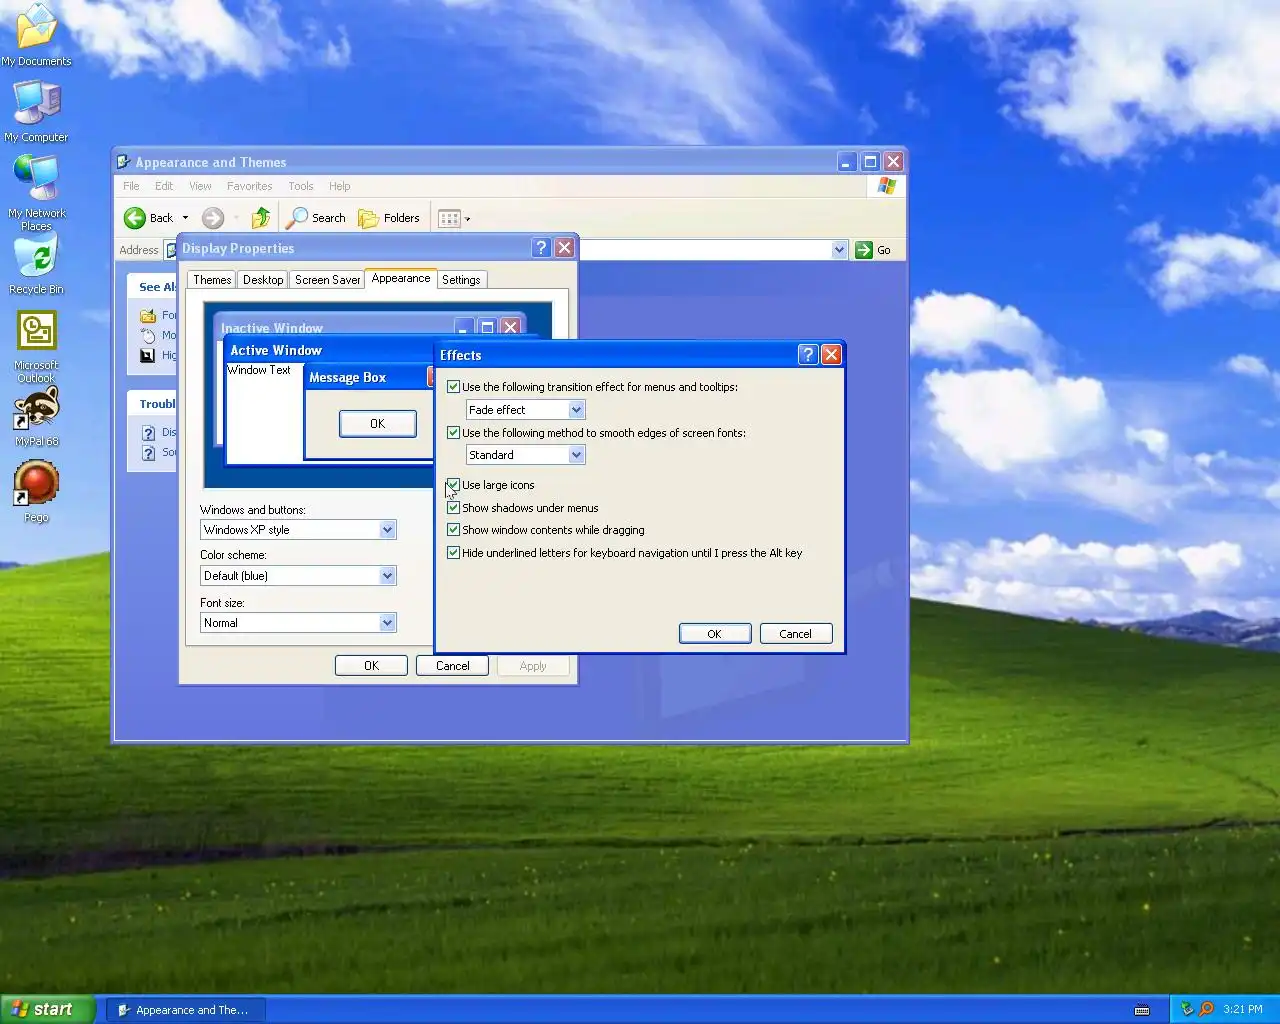Click the Back arrow in explorer toolbar
The width and height of the screenshot is (1280, 1024).
click(x=149, y=218)
